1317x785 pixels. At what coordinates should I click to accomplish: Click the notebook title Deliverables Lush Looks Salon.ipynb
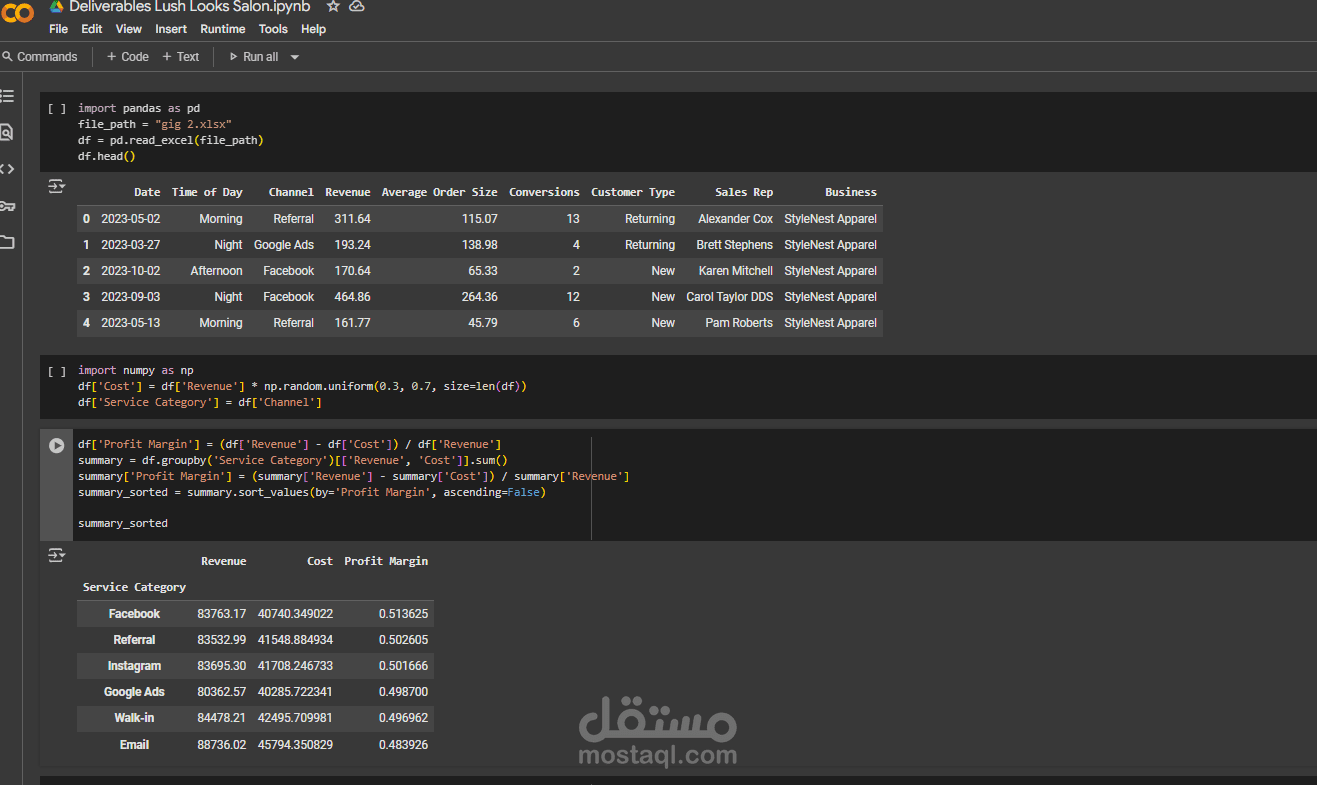pos(190,6)
